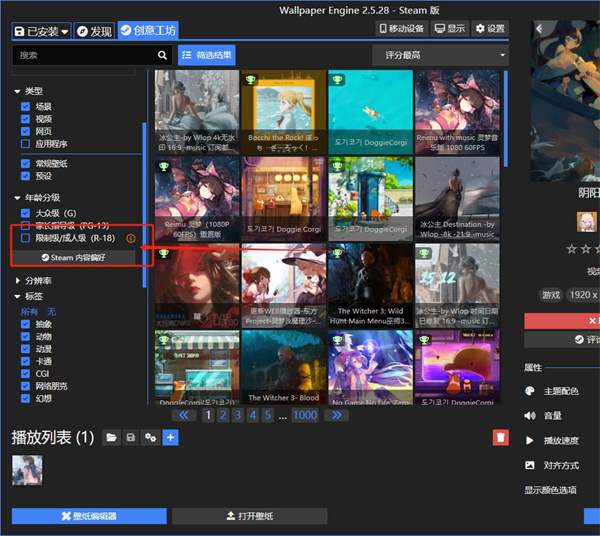Toggle the 抽象 tag checkbox
The image size is (600, 536).
(25, 324)
